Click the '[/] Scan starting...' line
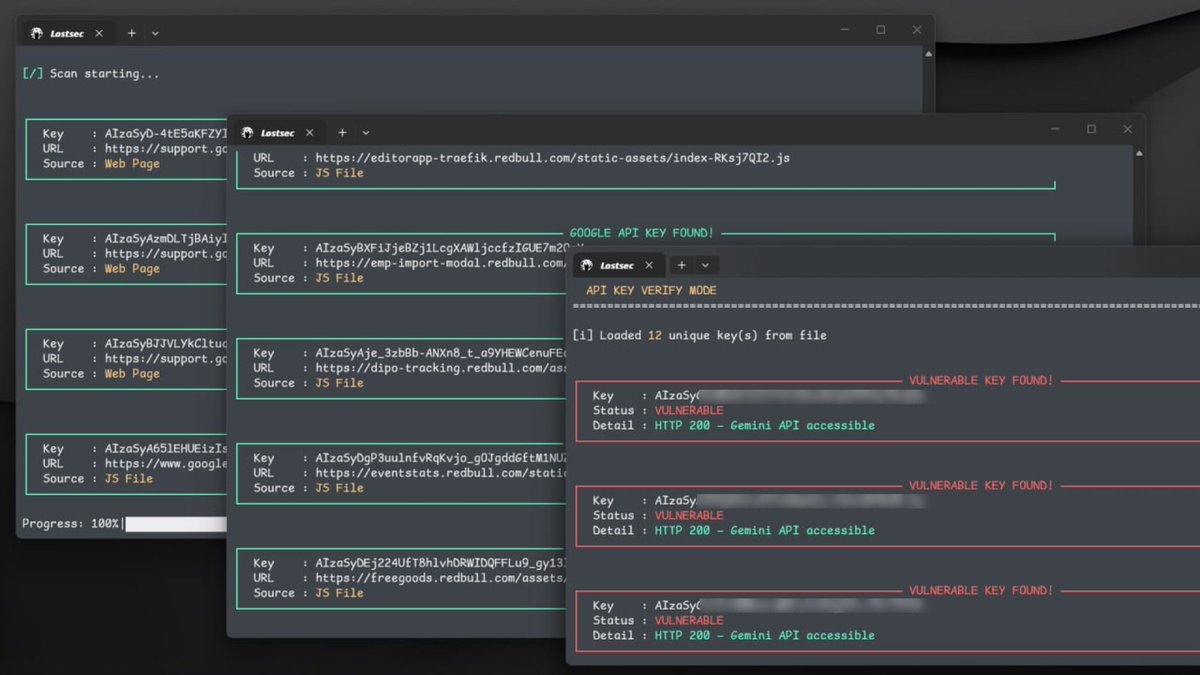 click(x=91, y=73)
